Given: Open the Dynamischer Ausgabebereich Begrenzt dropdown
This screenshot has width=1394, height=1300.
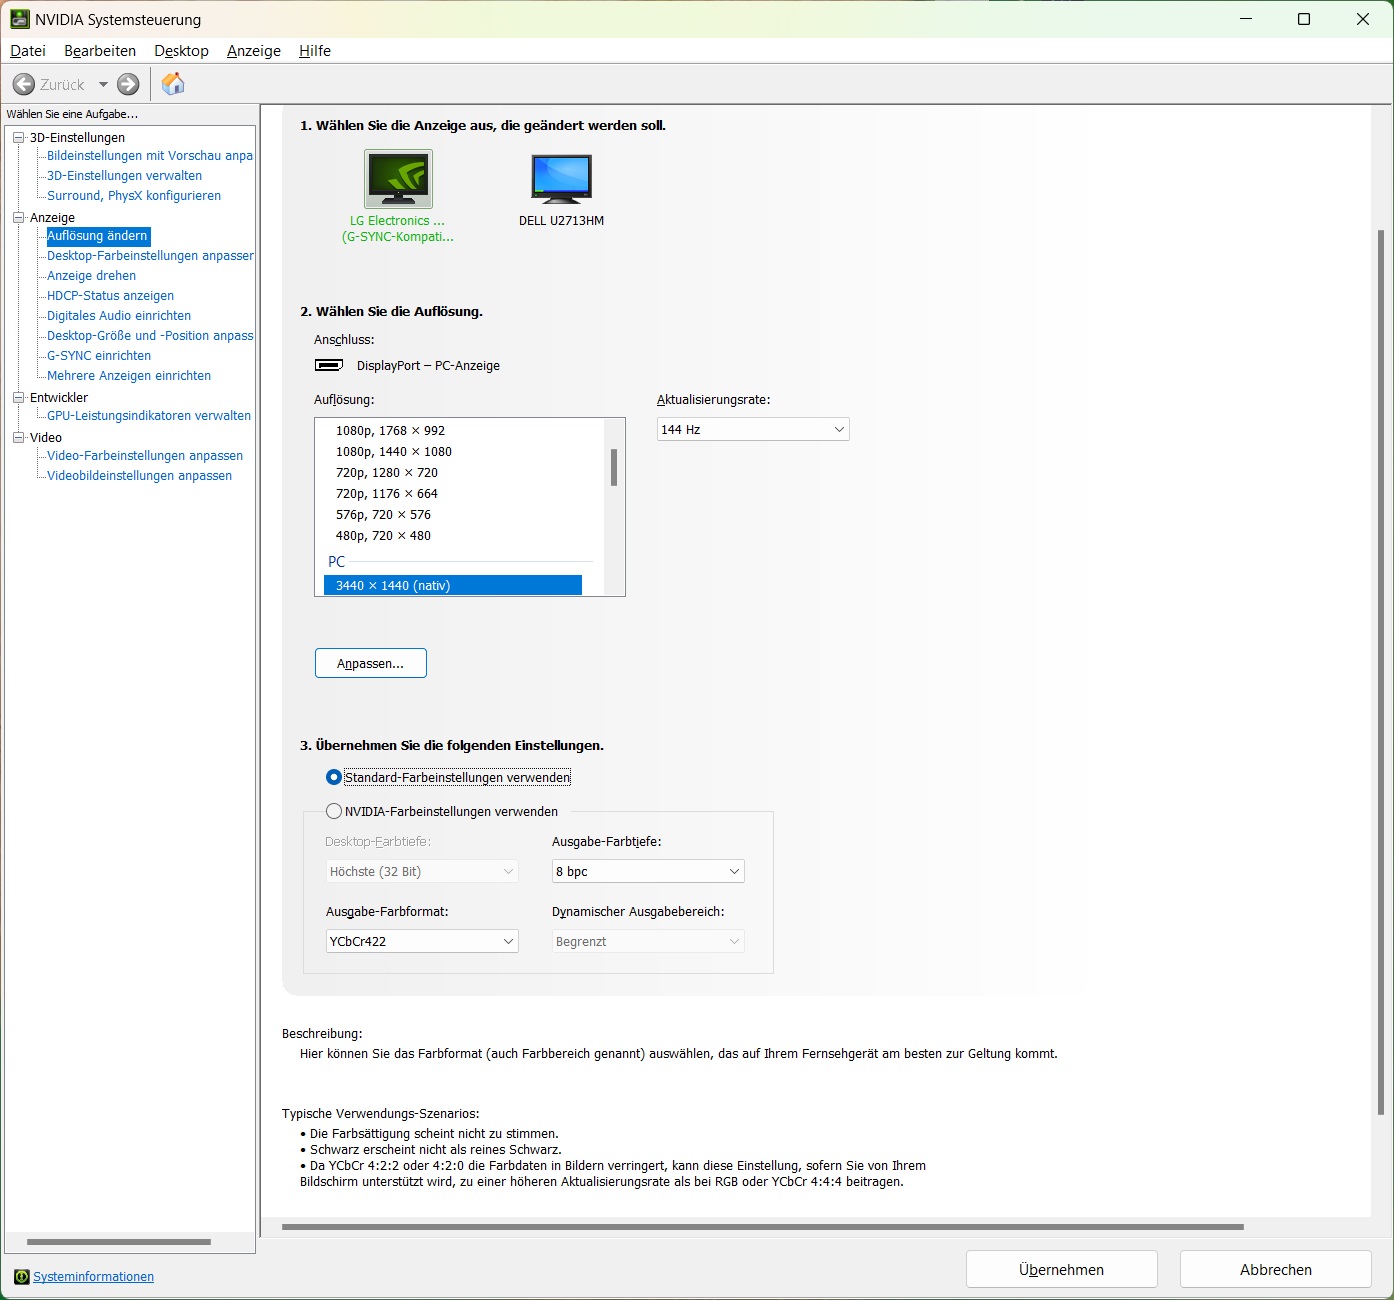Looking at the screenshot, I should 648,941.
